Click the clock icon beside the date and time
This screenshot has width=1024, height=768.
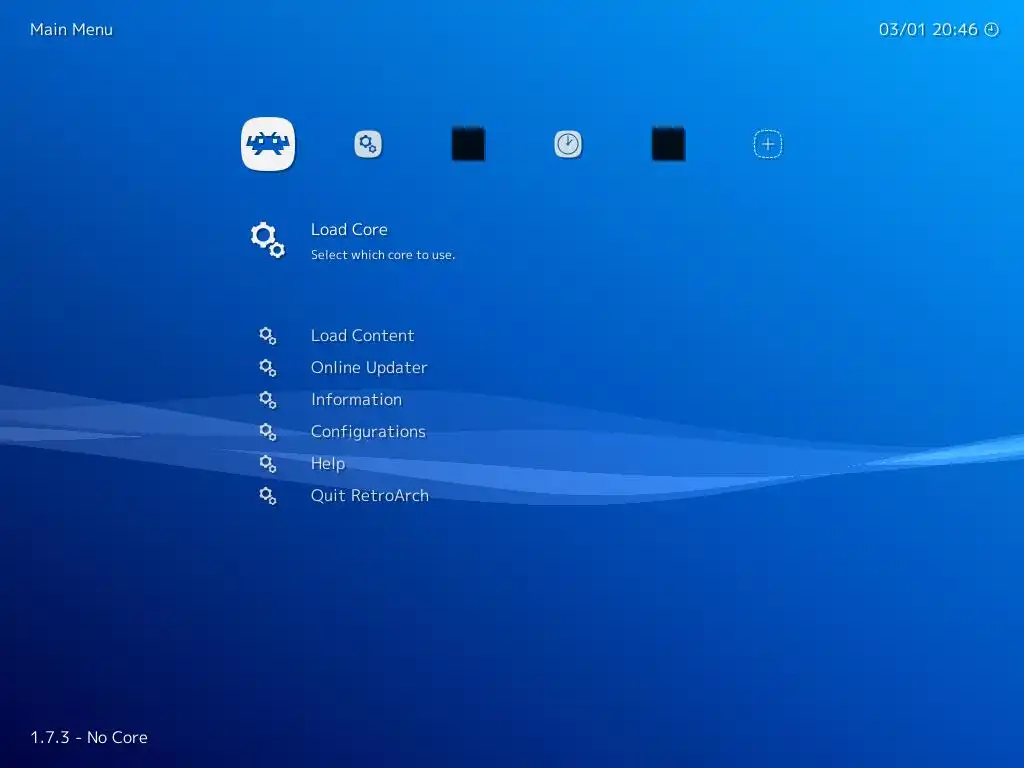point(991,29)
